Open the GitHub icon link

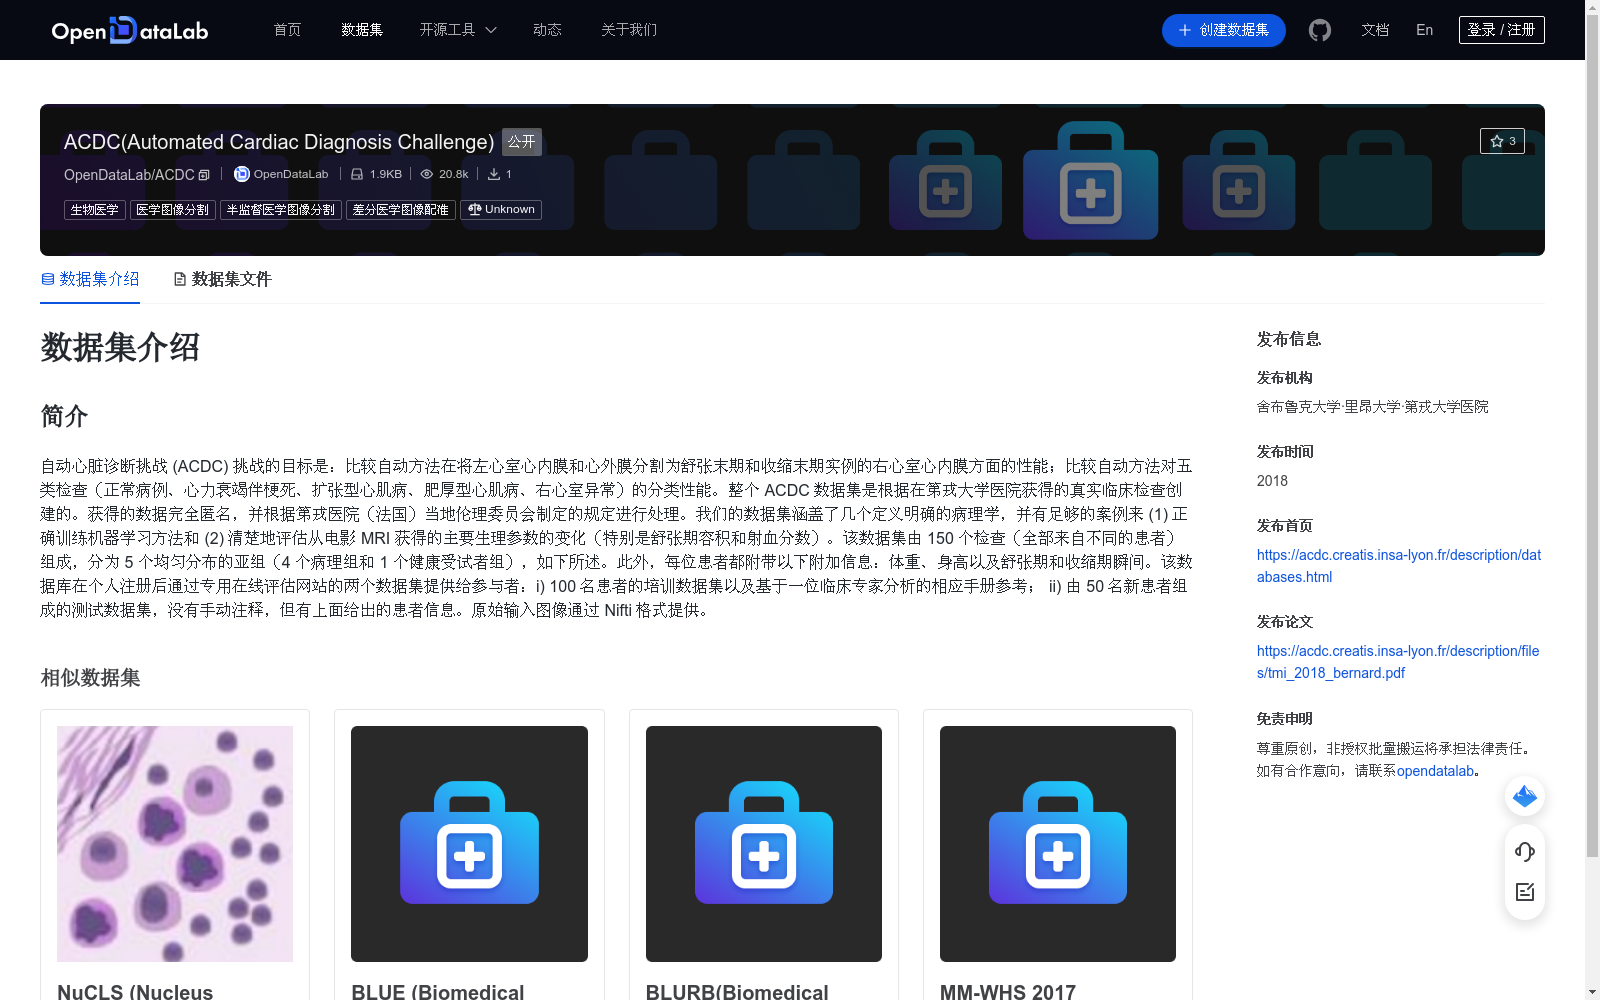coord(1320,30)
